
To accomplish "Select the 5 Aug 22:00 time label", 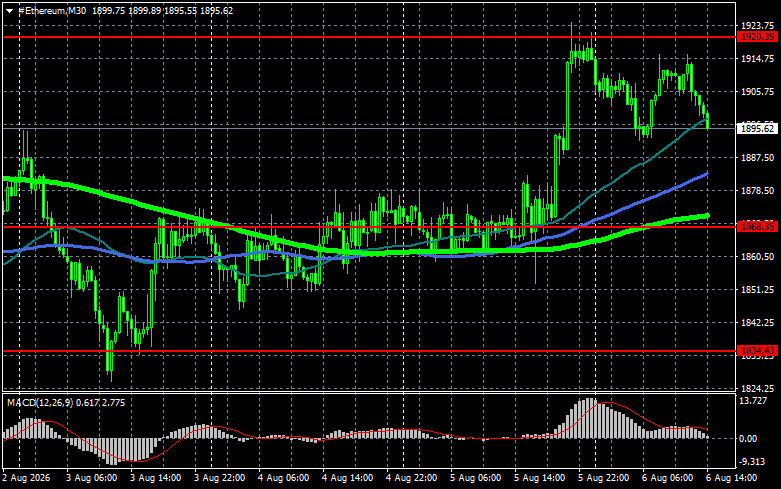I will coord(604,478).
